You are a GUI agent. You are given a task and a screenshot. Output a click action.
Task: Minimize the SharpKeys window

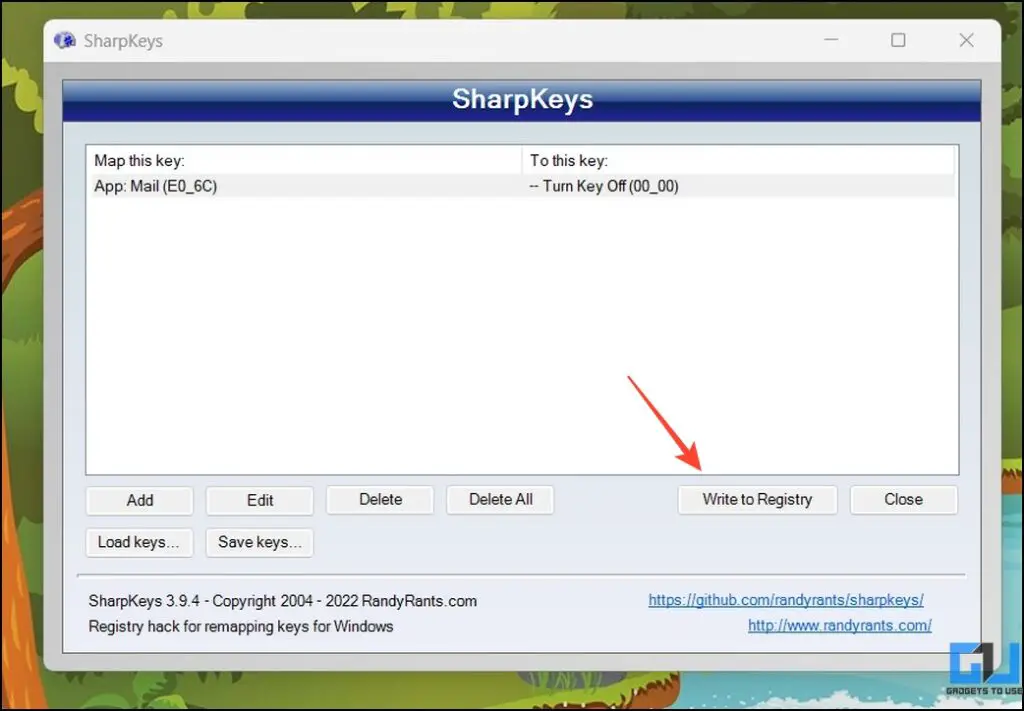pyautogui.click(x=831, y=40)
